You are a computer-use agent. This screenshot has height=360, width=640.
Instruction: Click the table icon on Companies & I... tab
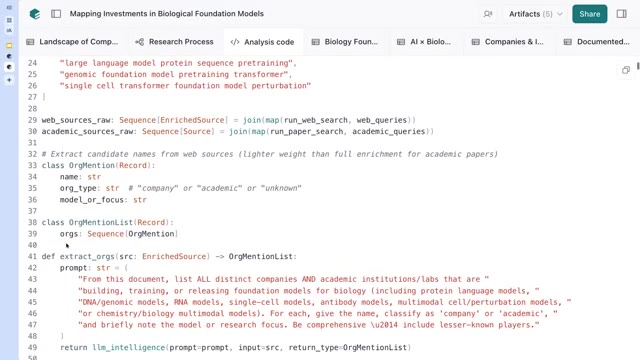tap(476, 42)
